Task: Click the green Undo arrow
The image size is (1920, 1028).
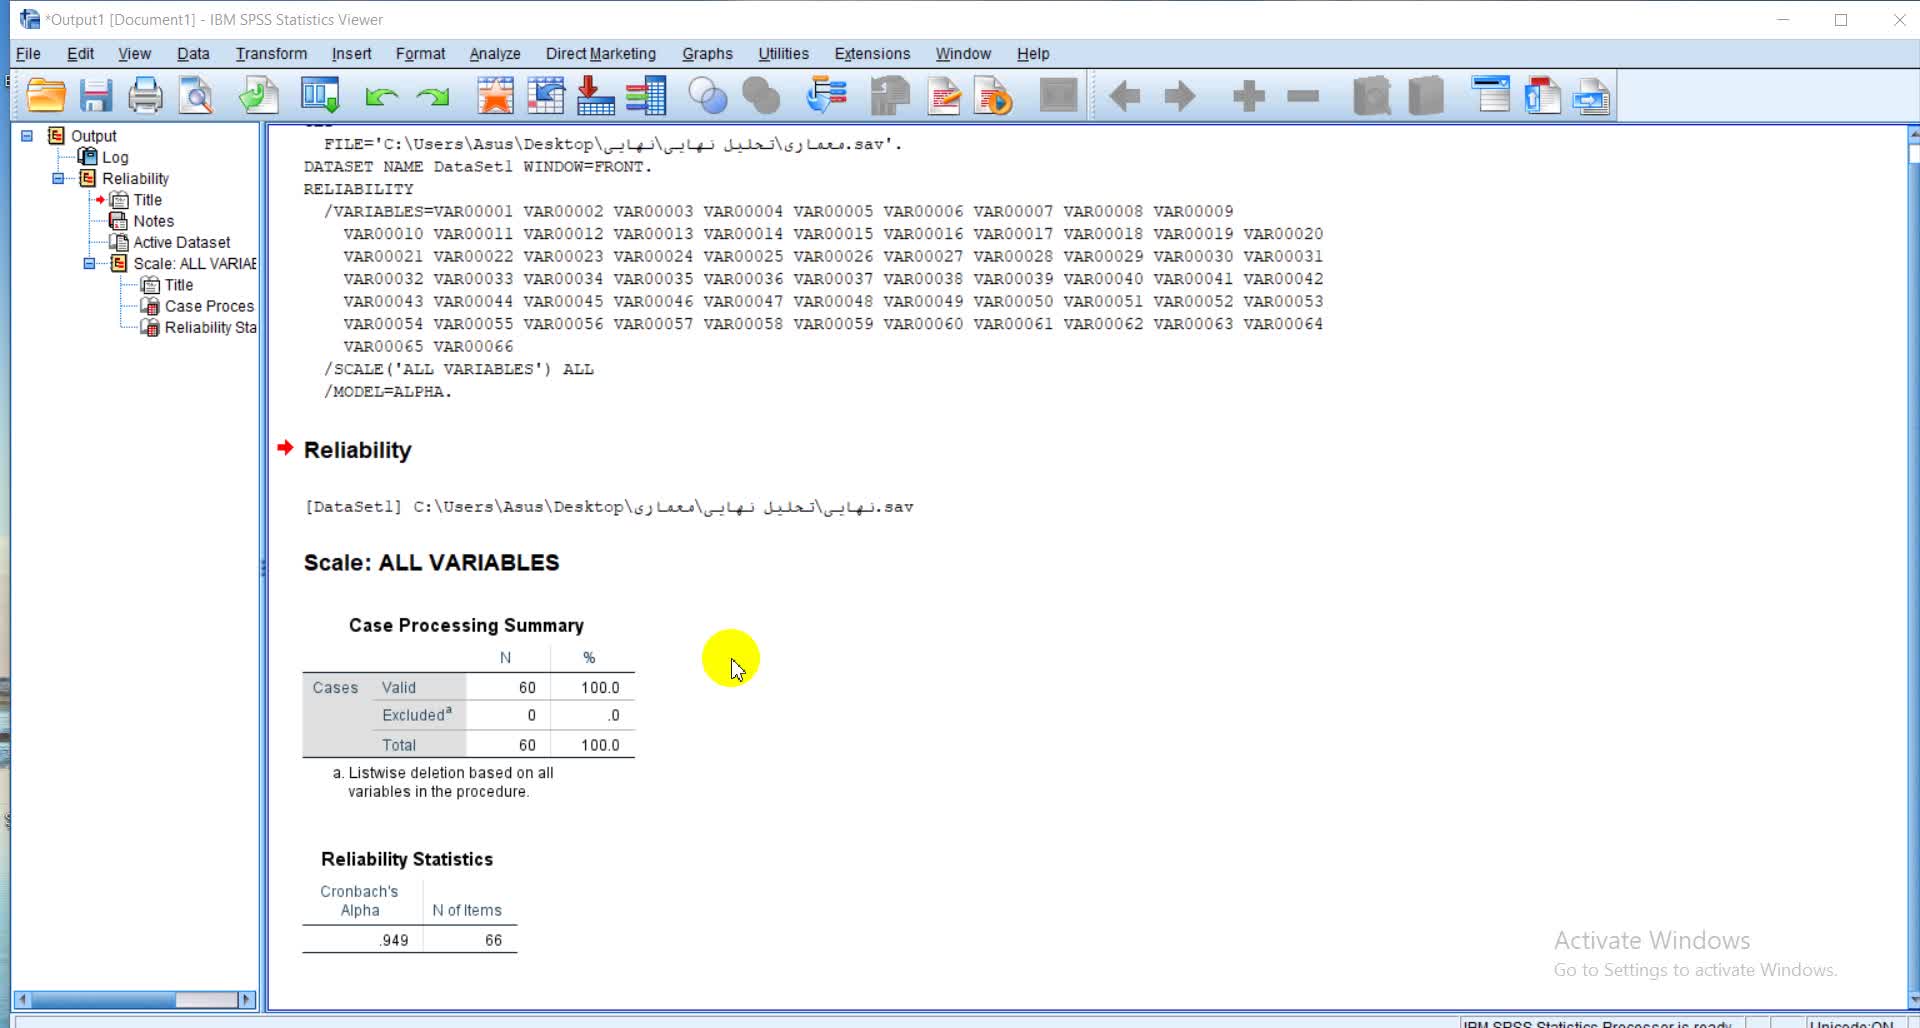Action: pos(381,96)
